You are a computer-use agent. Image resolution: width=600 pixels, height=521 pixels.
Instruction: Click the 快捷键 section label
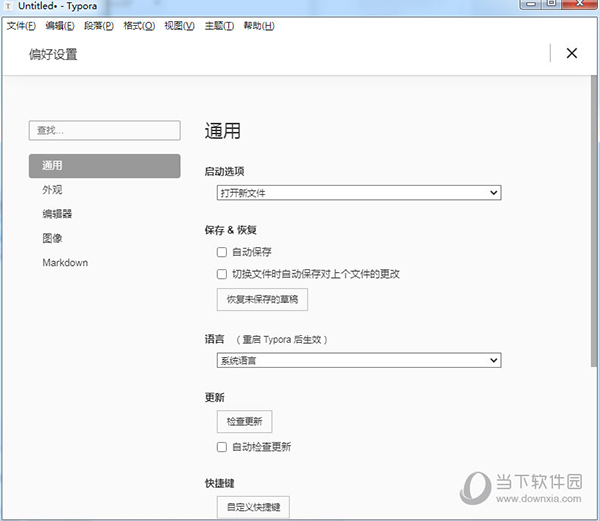tap(220, 484)
